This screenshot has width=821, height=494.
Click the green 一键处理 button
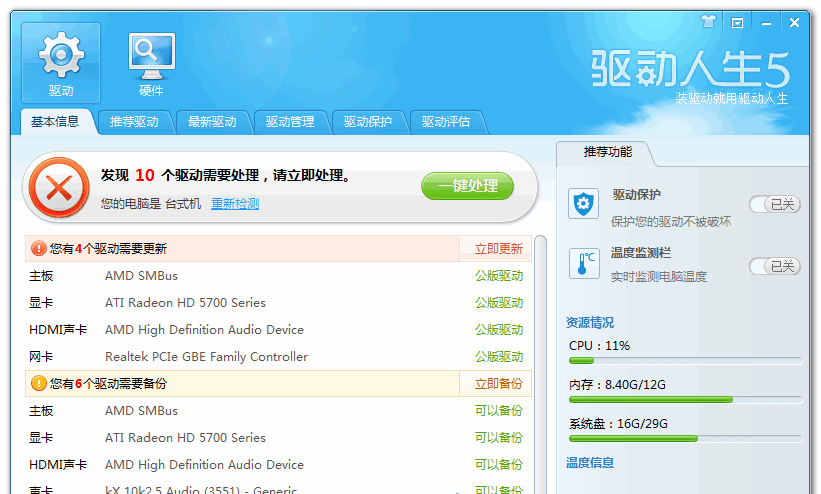tap(468, 185)
